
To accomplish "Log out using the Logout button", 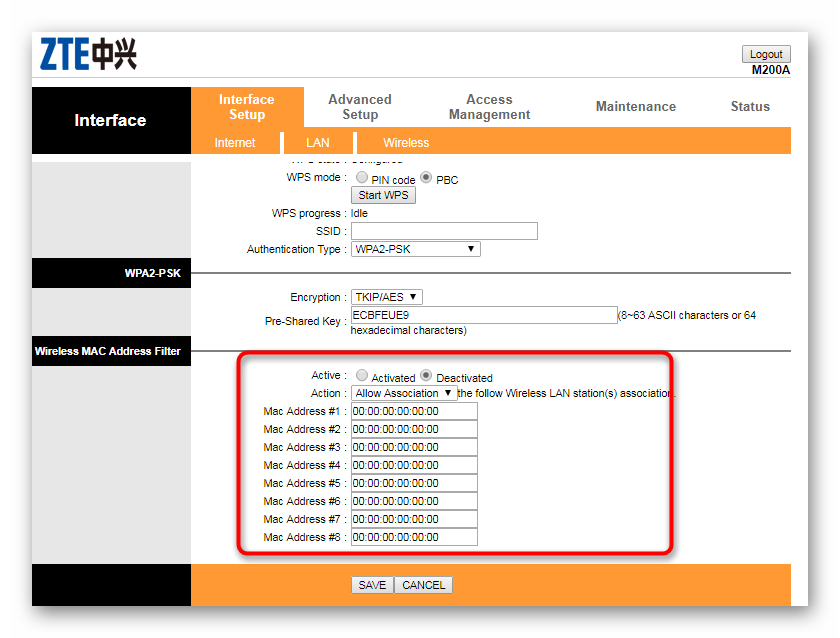I will (x=766, y=54).
